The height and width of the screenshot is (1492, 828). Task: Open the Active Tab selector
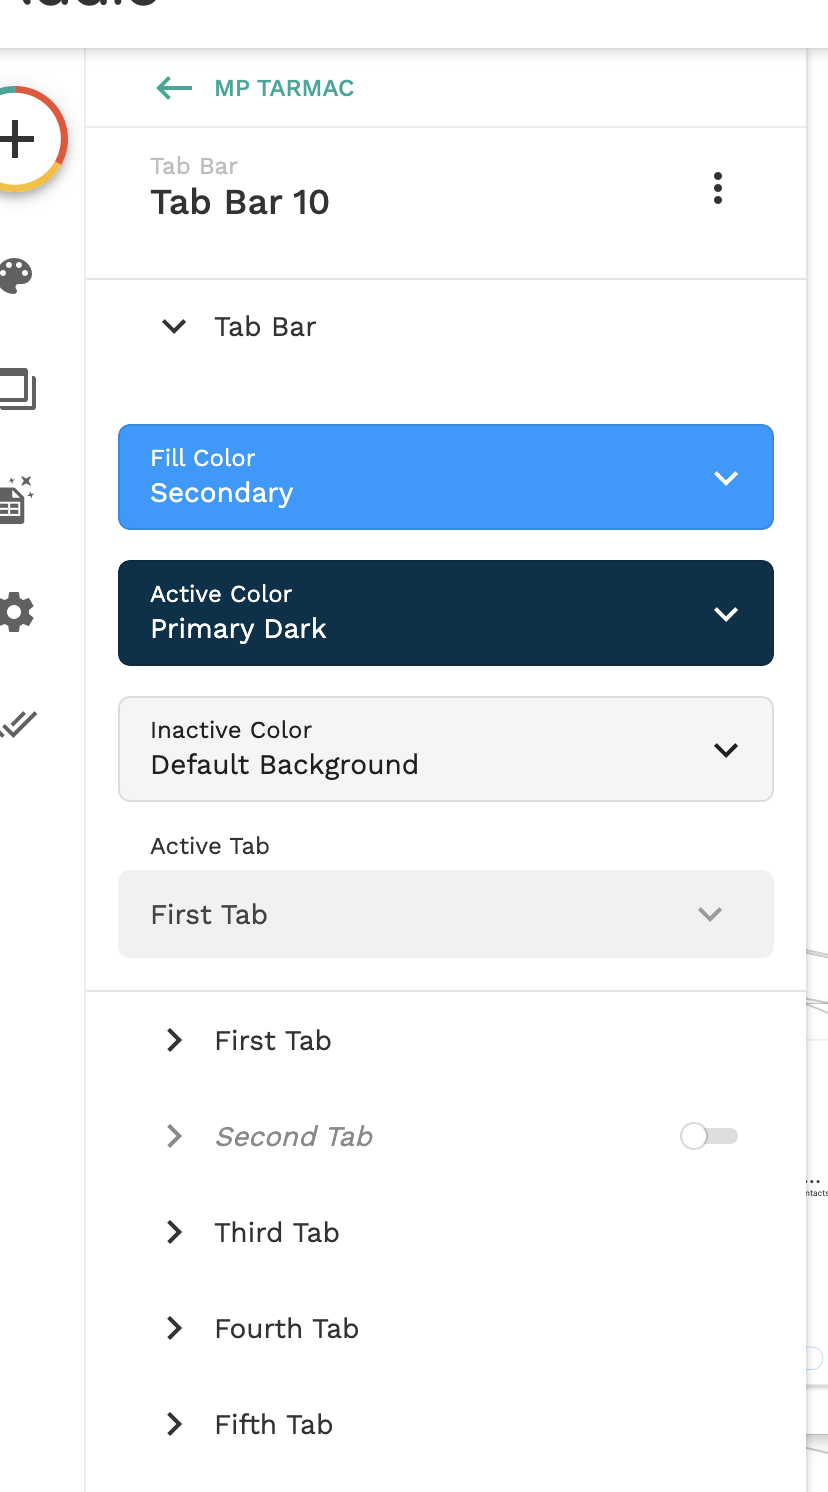coord(445,914)
